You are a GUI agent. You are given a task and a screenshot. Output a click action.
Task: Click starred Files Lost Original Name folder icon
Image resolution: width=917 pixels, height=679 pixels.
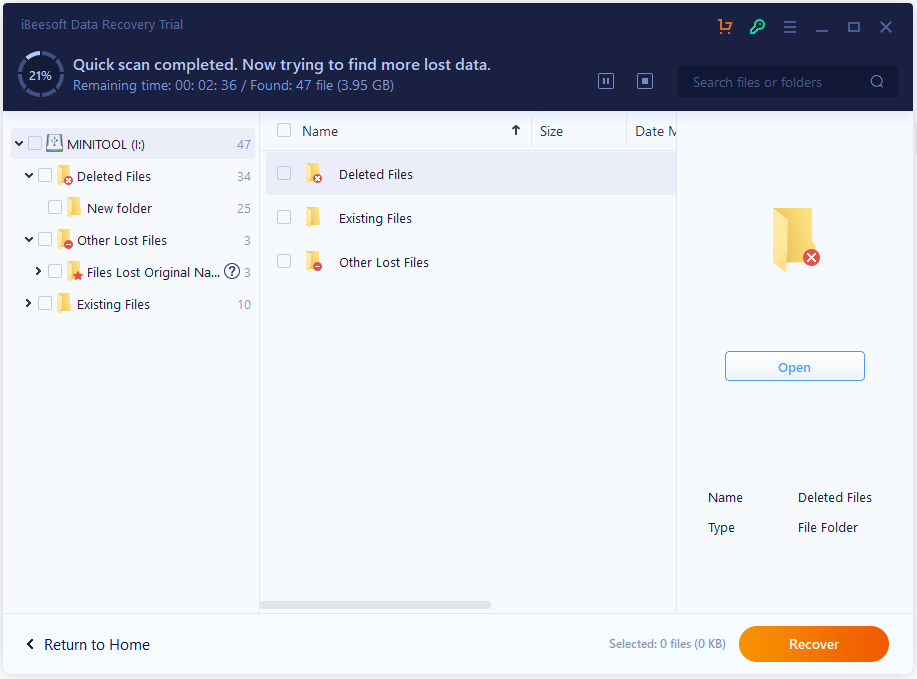[x=74, y=271]
